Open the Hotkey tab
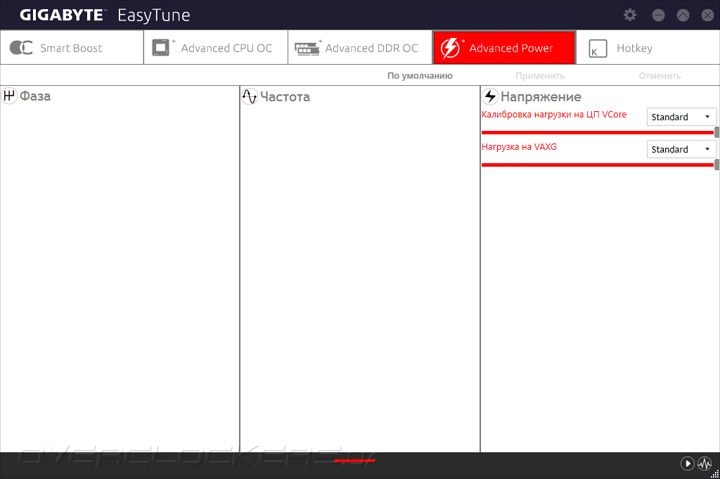 pyautogui.click(x=648, y=48)
